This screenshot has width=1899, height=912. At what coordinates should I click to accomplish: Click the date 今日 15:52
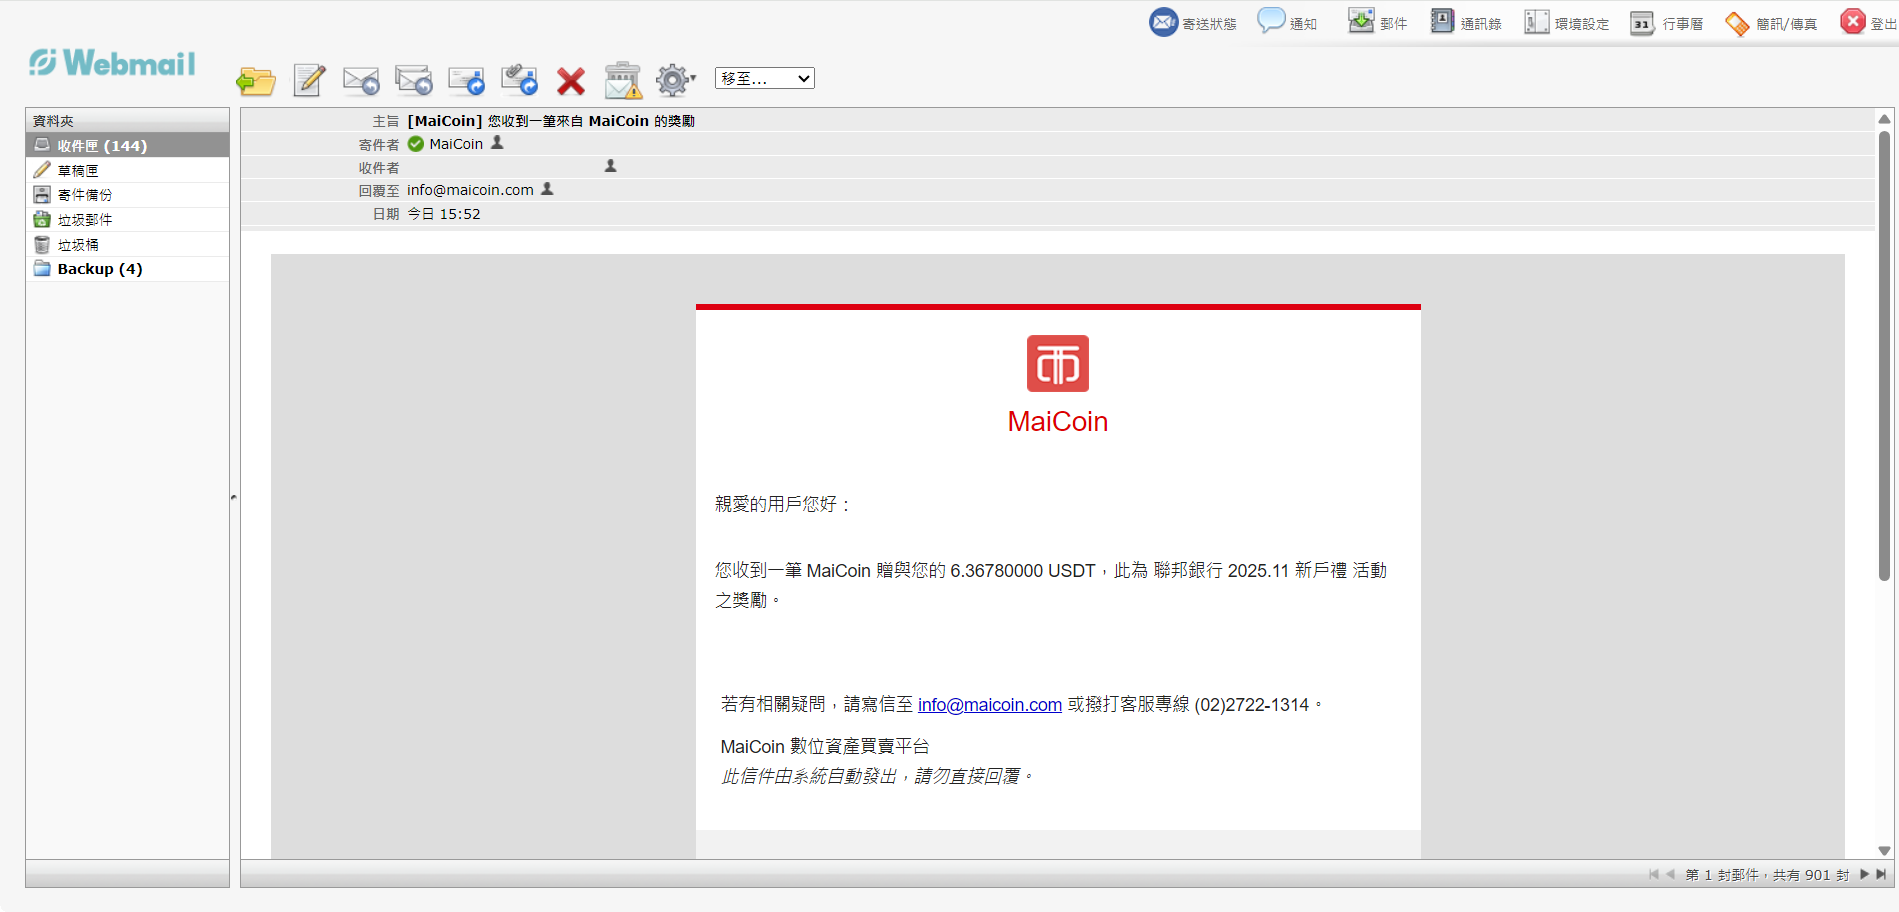pyautogui.click(x=444, y=214)
